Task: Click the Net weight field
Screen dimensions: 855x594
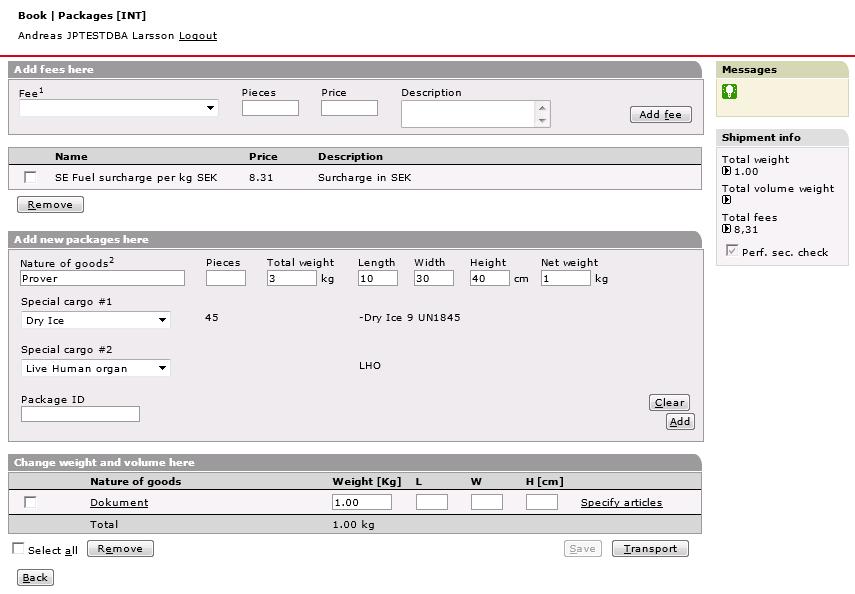Action: point(566,278)
